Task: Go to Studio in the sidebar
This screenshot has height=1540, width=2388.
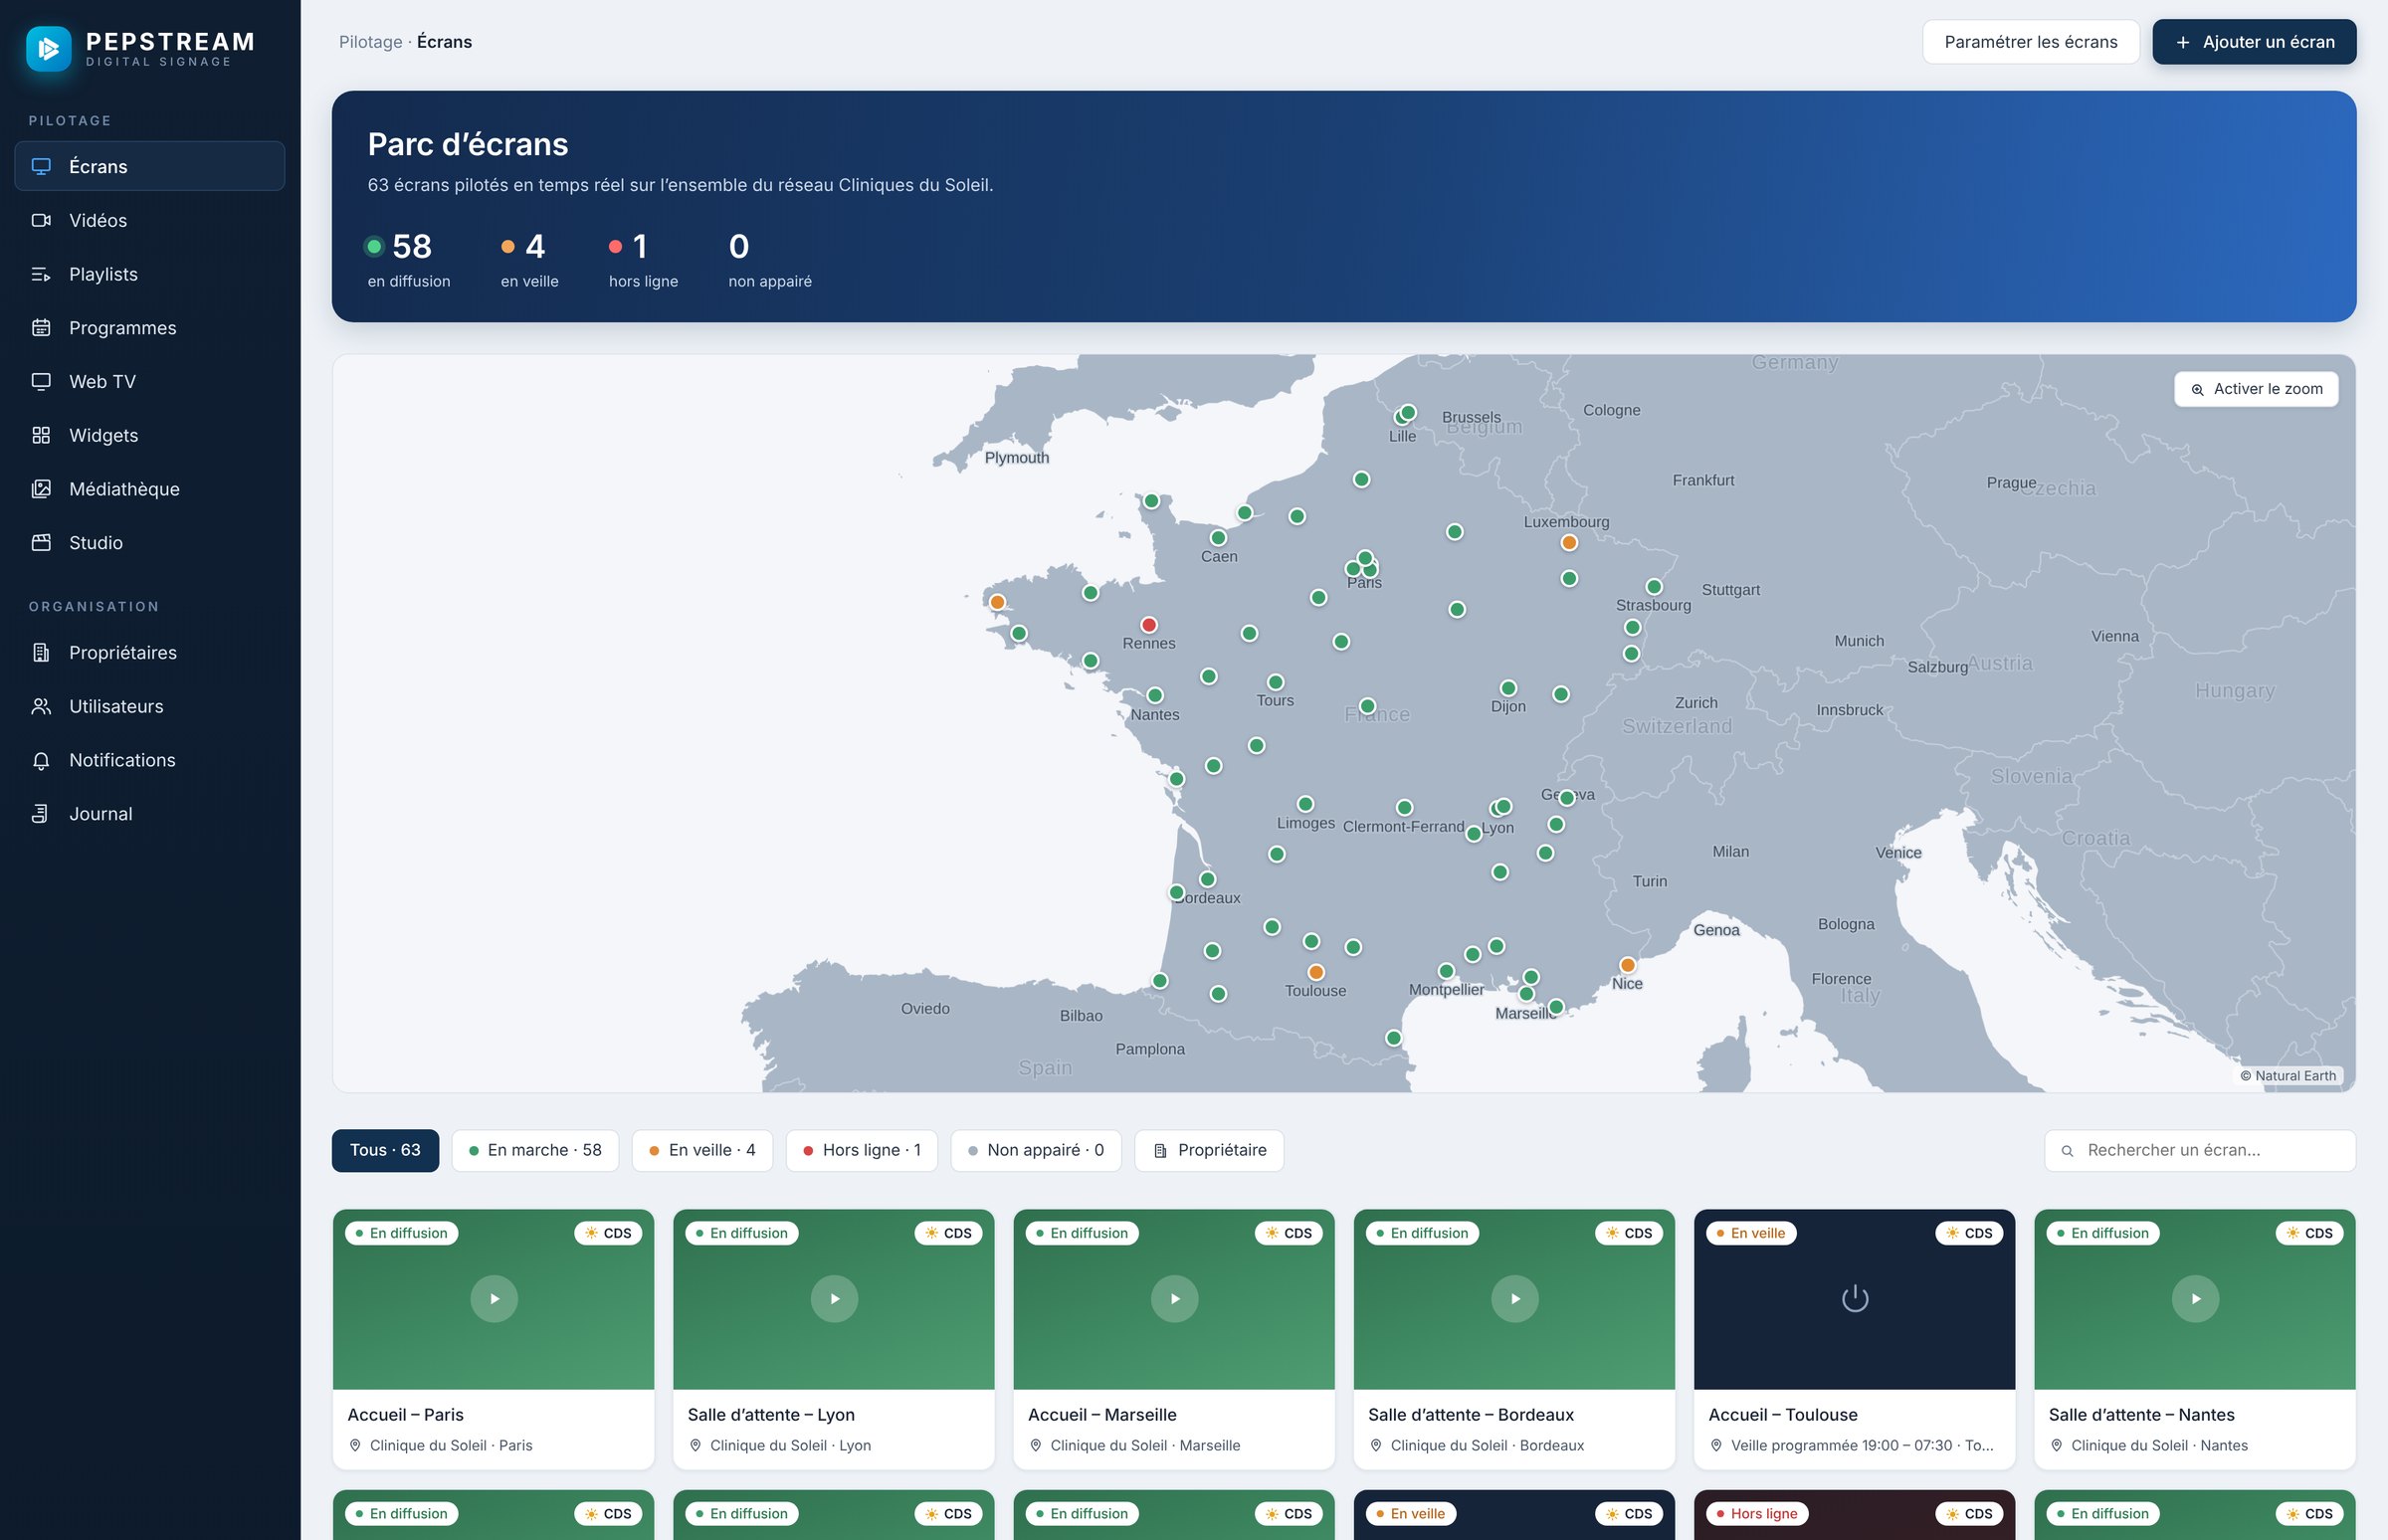Action: point(149,543)
